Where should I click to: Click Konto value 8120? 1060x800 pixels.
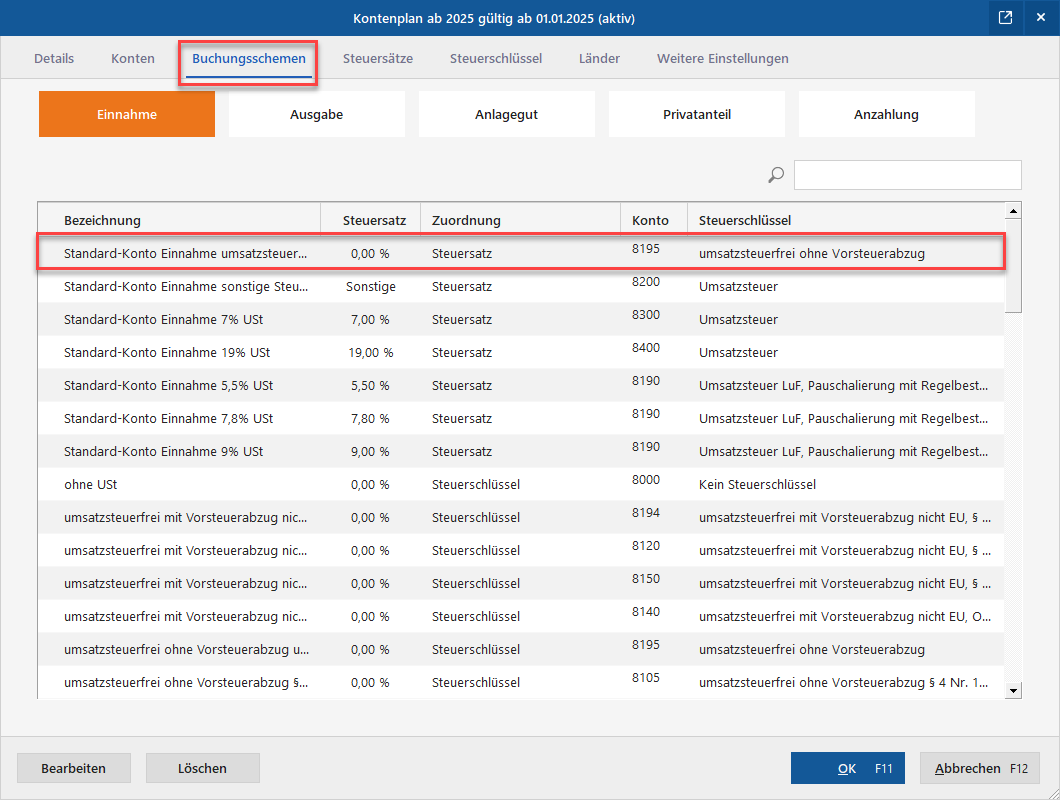point(646,546)
